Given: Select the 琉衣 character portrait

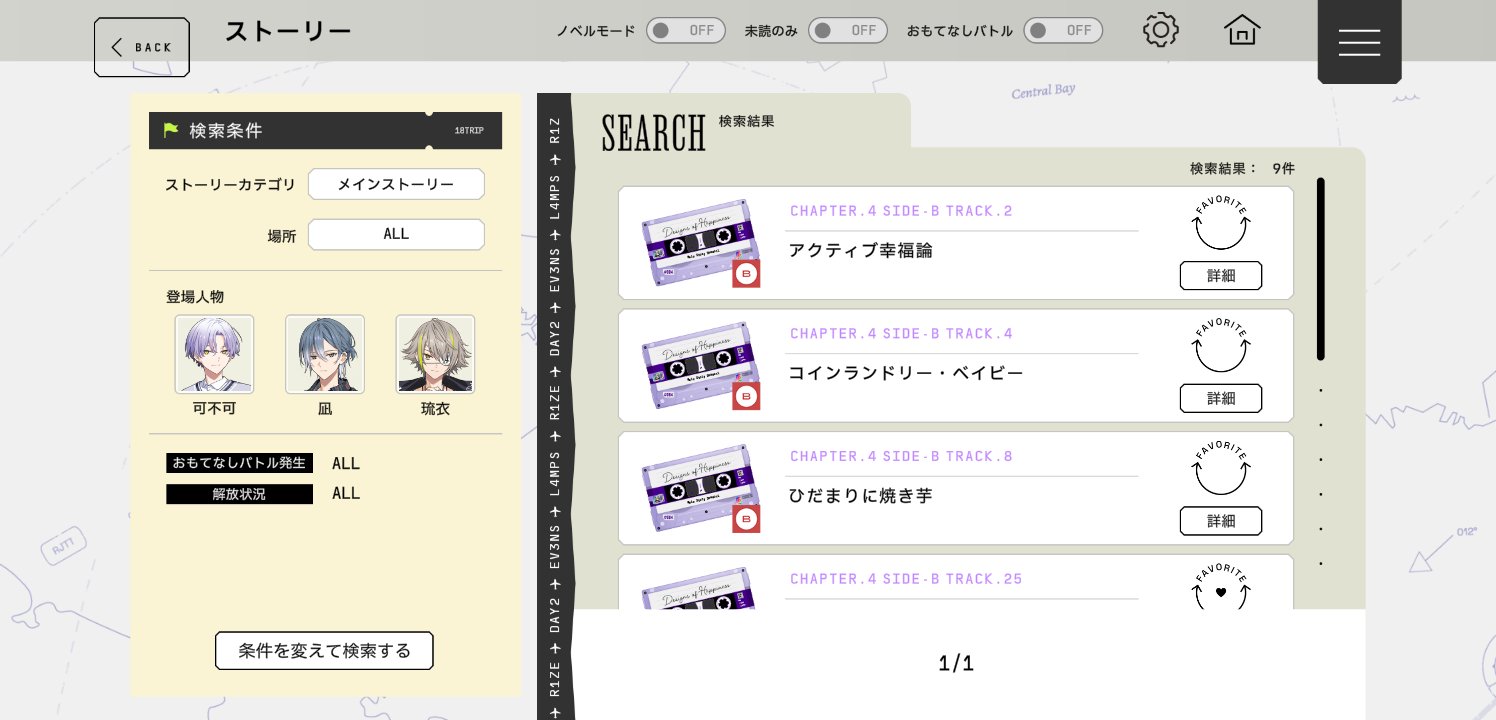Looking at the screenshot, I should (x=435, y=354).
